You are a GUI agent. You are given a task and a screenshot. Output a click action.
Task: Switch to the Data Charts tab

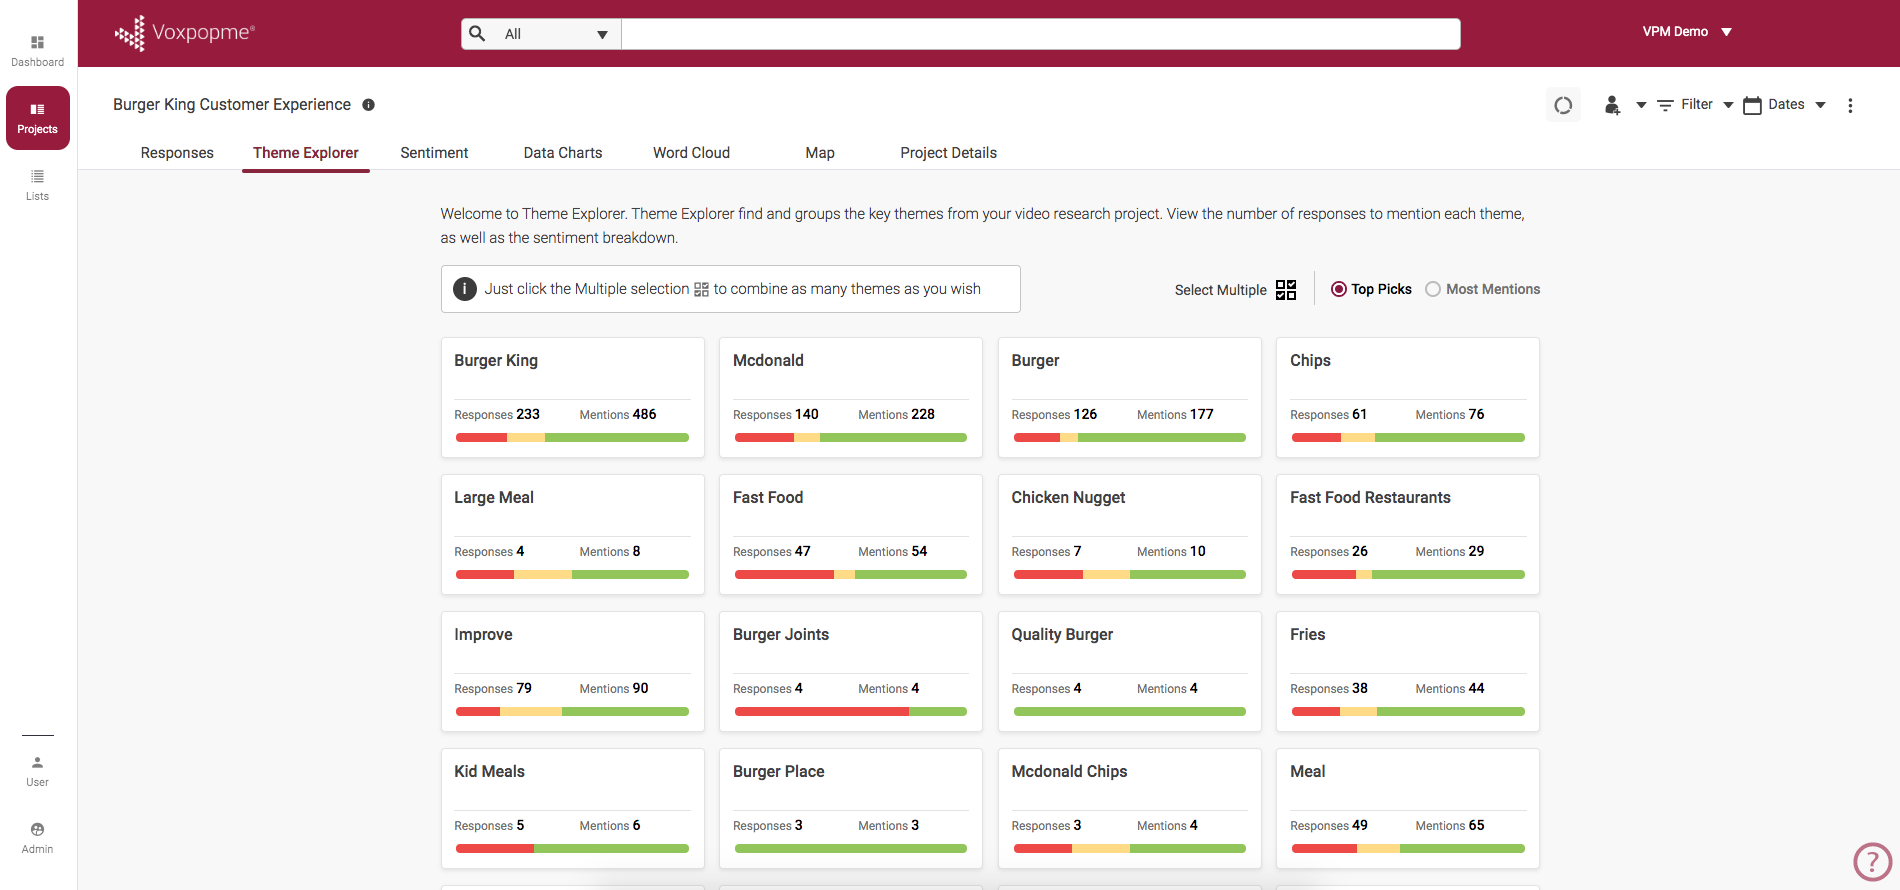[563, 153]
